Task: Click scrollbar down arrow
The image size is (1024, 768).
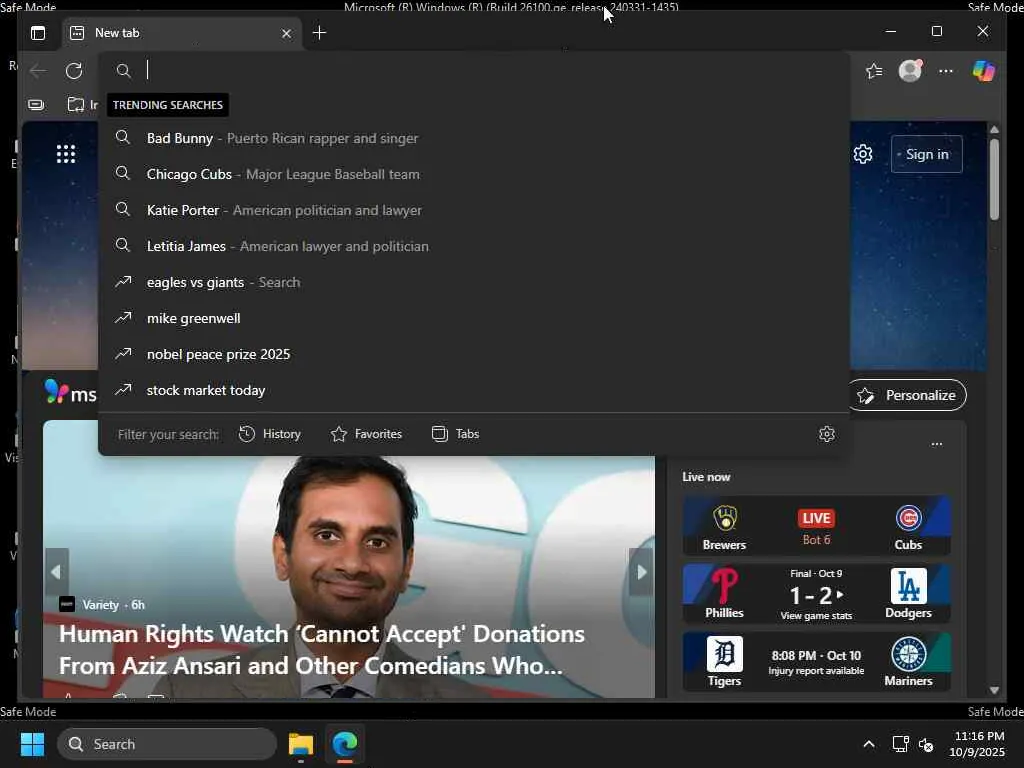Action: (994, 690)
